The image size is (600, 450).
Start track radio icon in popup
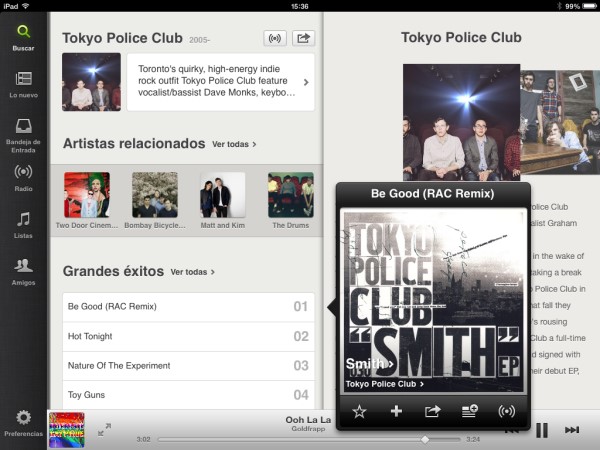[507, 411]
